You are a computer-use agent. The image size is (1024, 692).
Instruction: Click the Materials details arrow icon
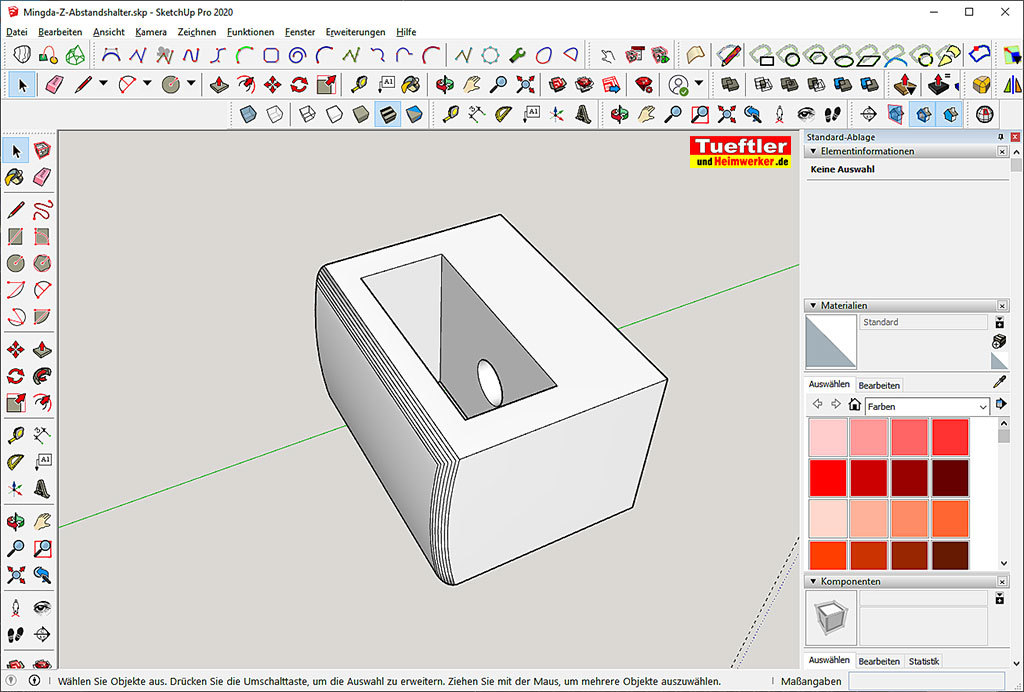(1001, 405)
